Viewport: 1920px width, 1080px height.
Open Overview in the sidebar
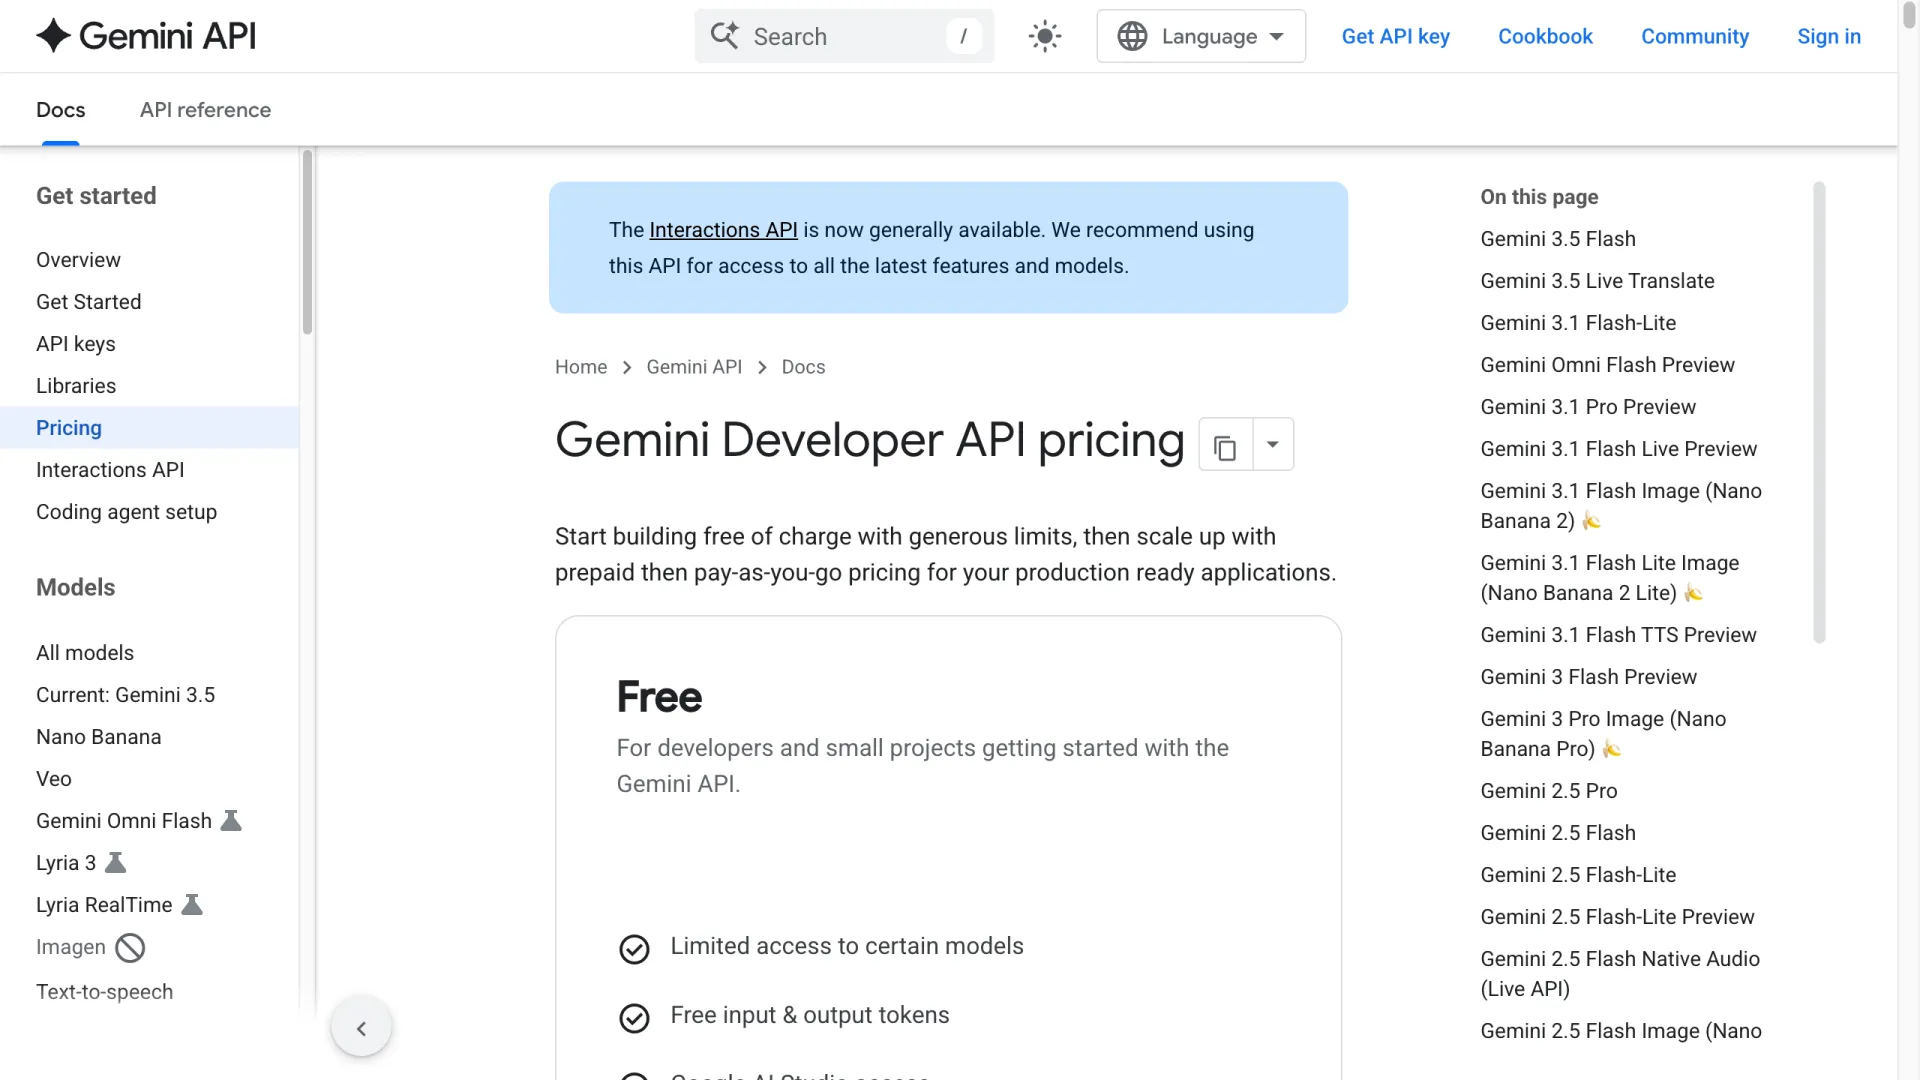[x=78, y=260]
